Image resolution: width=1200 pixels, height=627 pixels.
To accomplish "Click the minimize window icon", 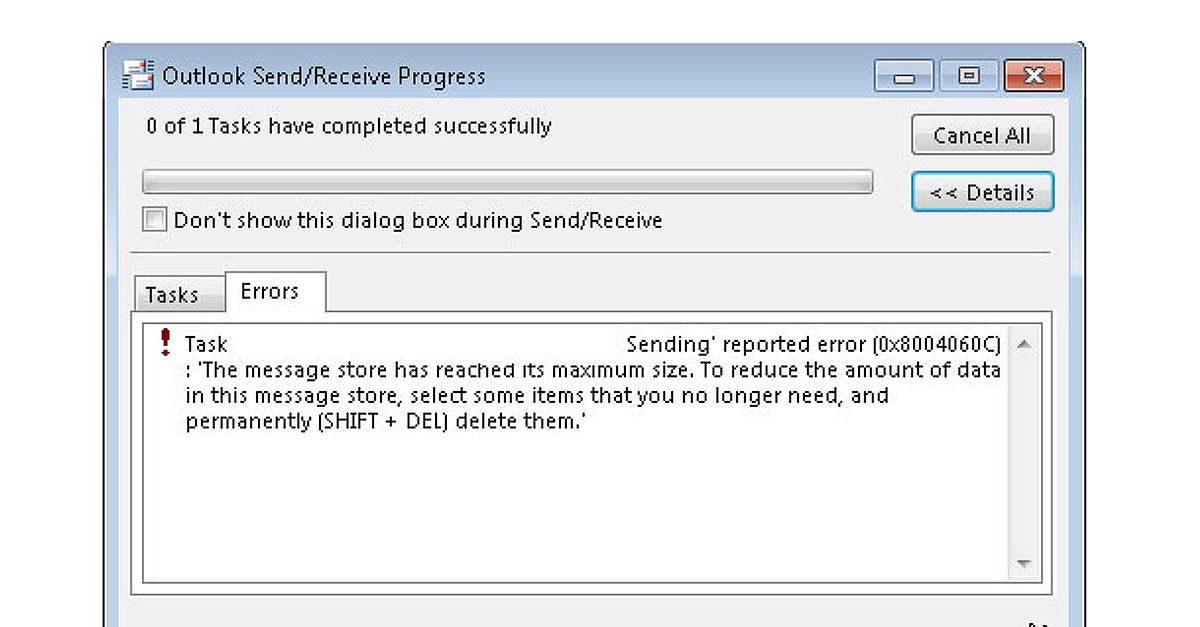I will pos(903,75).
